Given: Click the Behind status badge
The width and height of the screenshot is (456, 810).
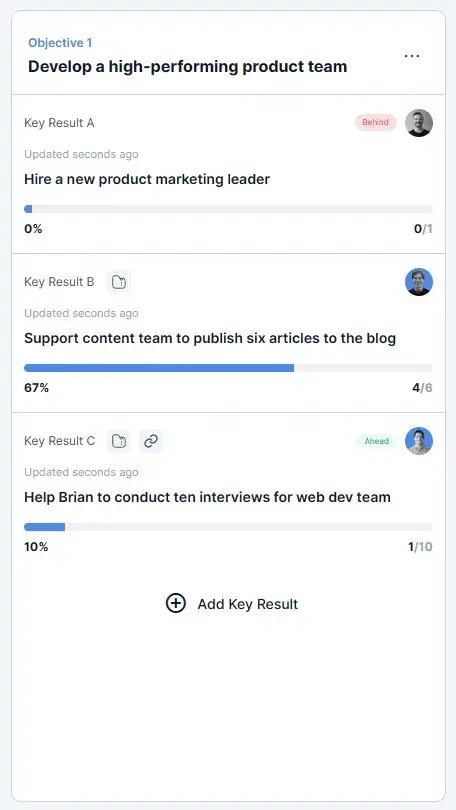Looking at the screenshot, I should tap(375, 123).
